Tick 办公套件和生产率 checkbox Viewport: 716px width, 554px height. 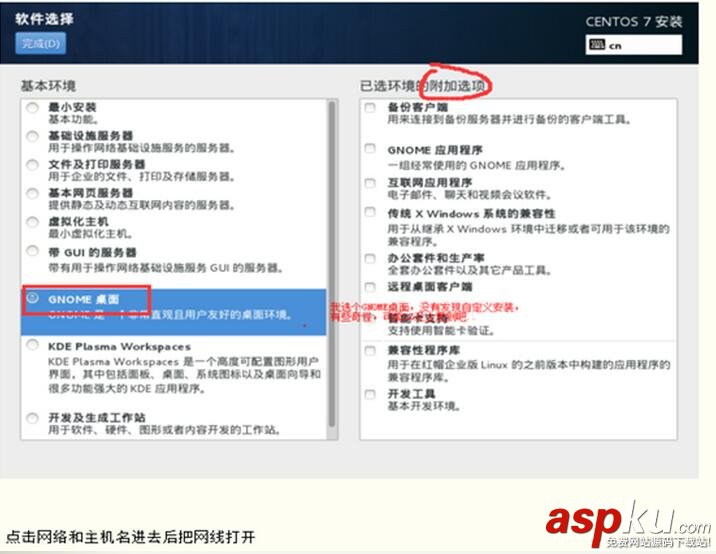tap(370, 258)
